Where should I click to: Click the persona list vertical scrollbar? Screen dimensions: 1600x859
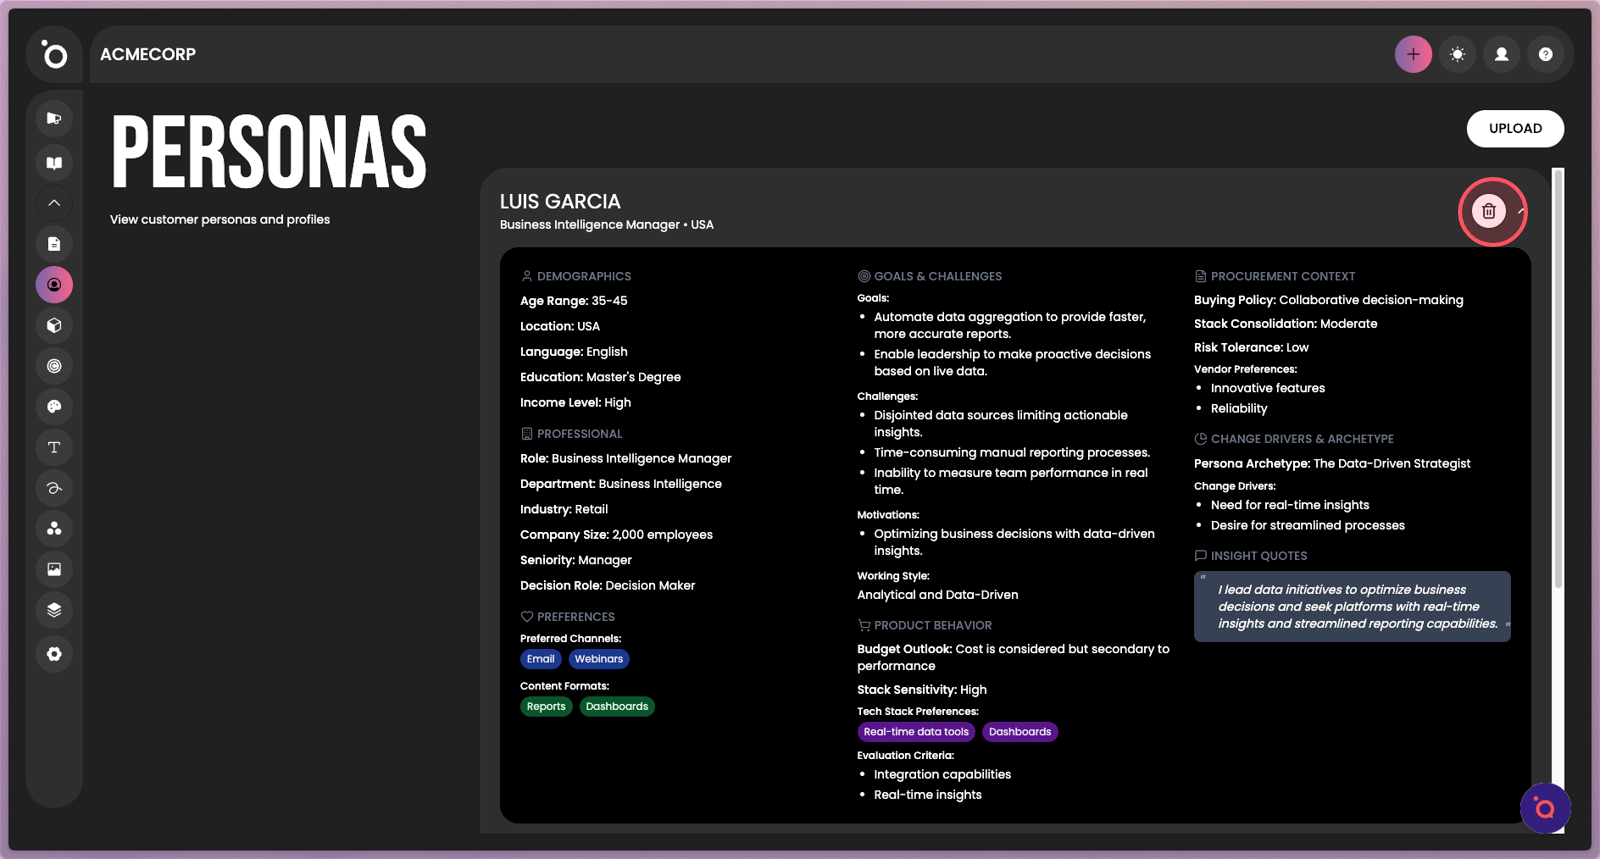(x=1557, y=380)
